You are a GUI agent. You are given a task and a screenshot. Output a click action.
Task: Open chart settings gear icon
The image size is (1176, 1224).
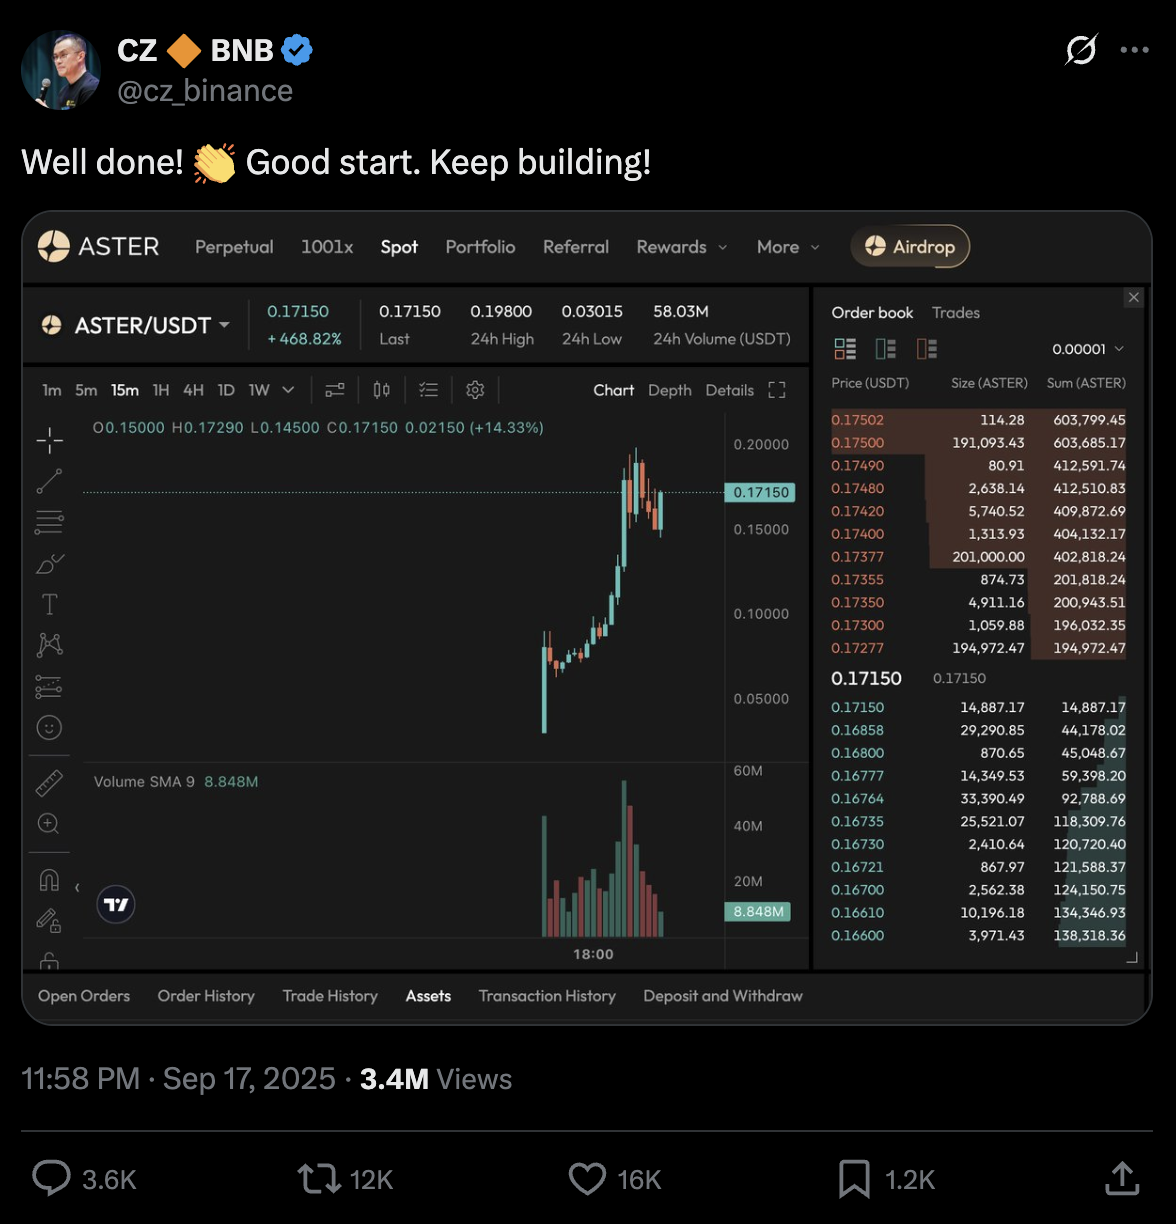(x=475, y=390)
